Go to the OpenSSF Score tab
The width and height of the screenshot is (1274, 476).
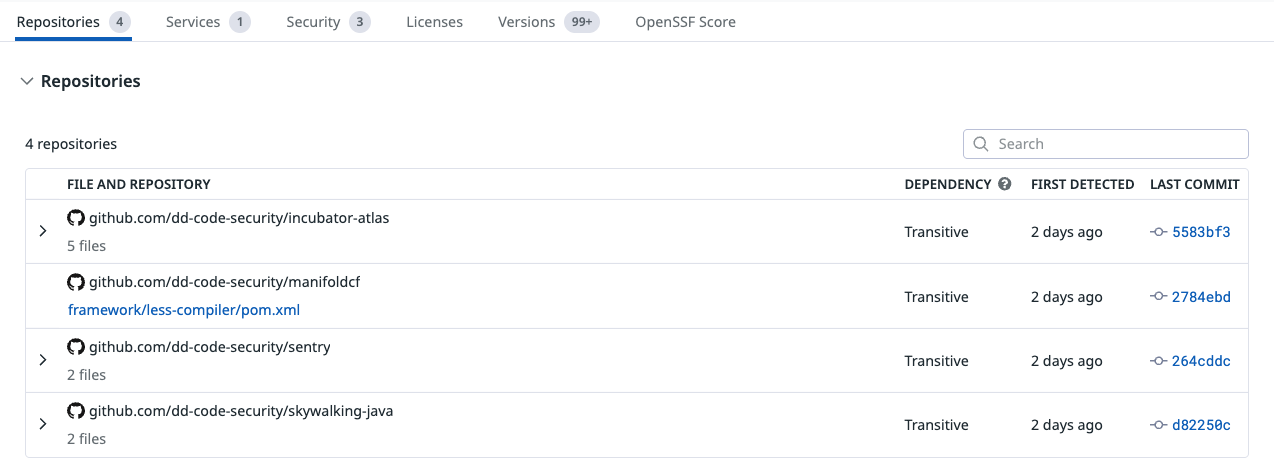point(685,22)
